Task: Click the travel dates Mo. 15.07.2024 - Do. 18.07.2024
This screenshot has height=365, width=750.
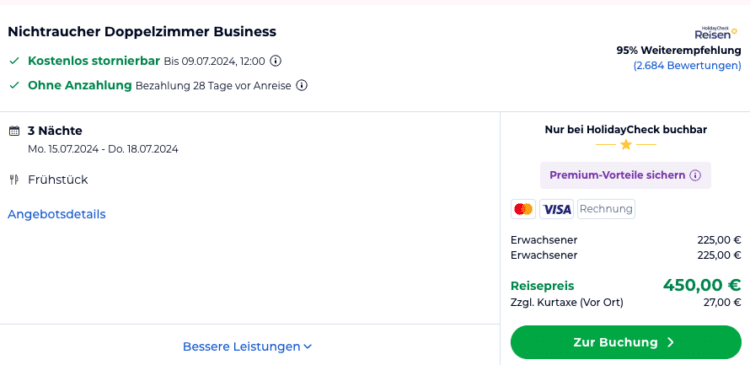Action: [103, 149]
